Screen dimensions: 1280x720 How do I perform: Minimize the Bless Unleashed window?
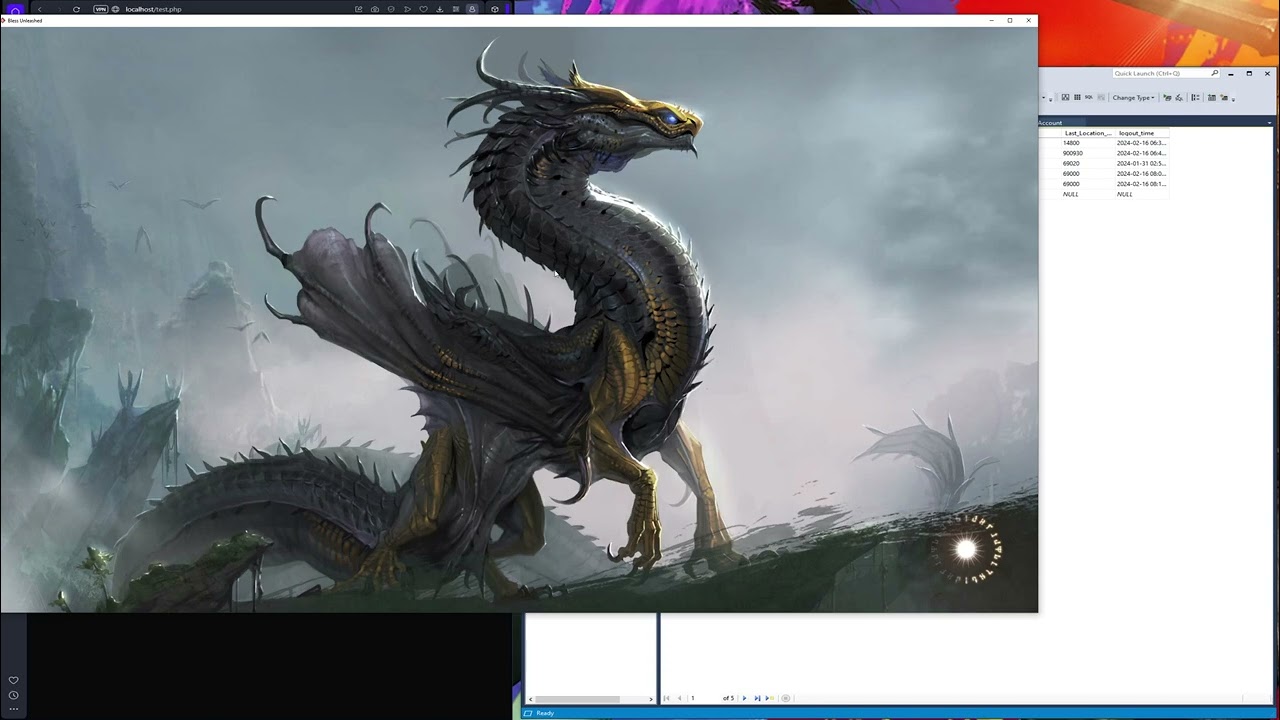991,20
